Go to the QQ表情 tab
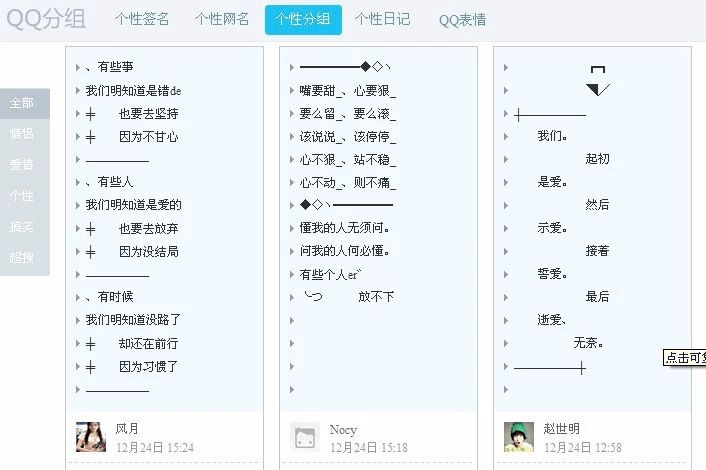 pos(462,19)
